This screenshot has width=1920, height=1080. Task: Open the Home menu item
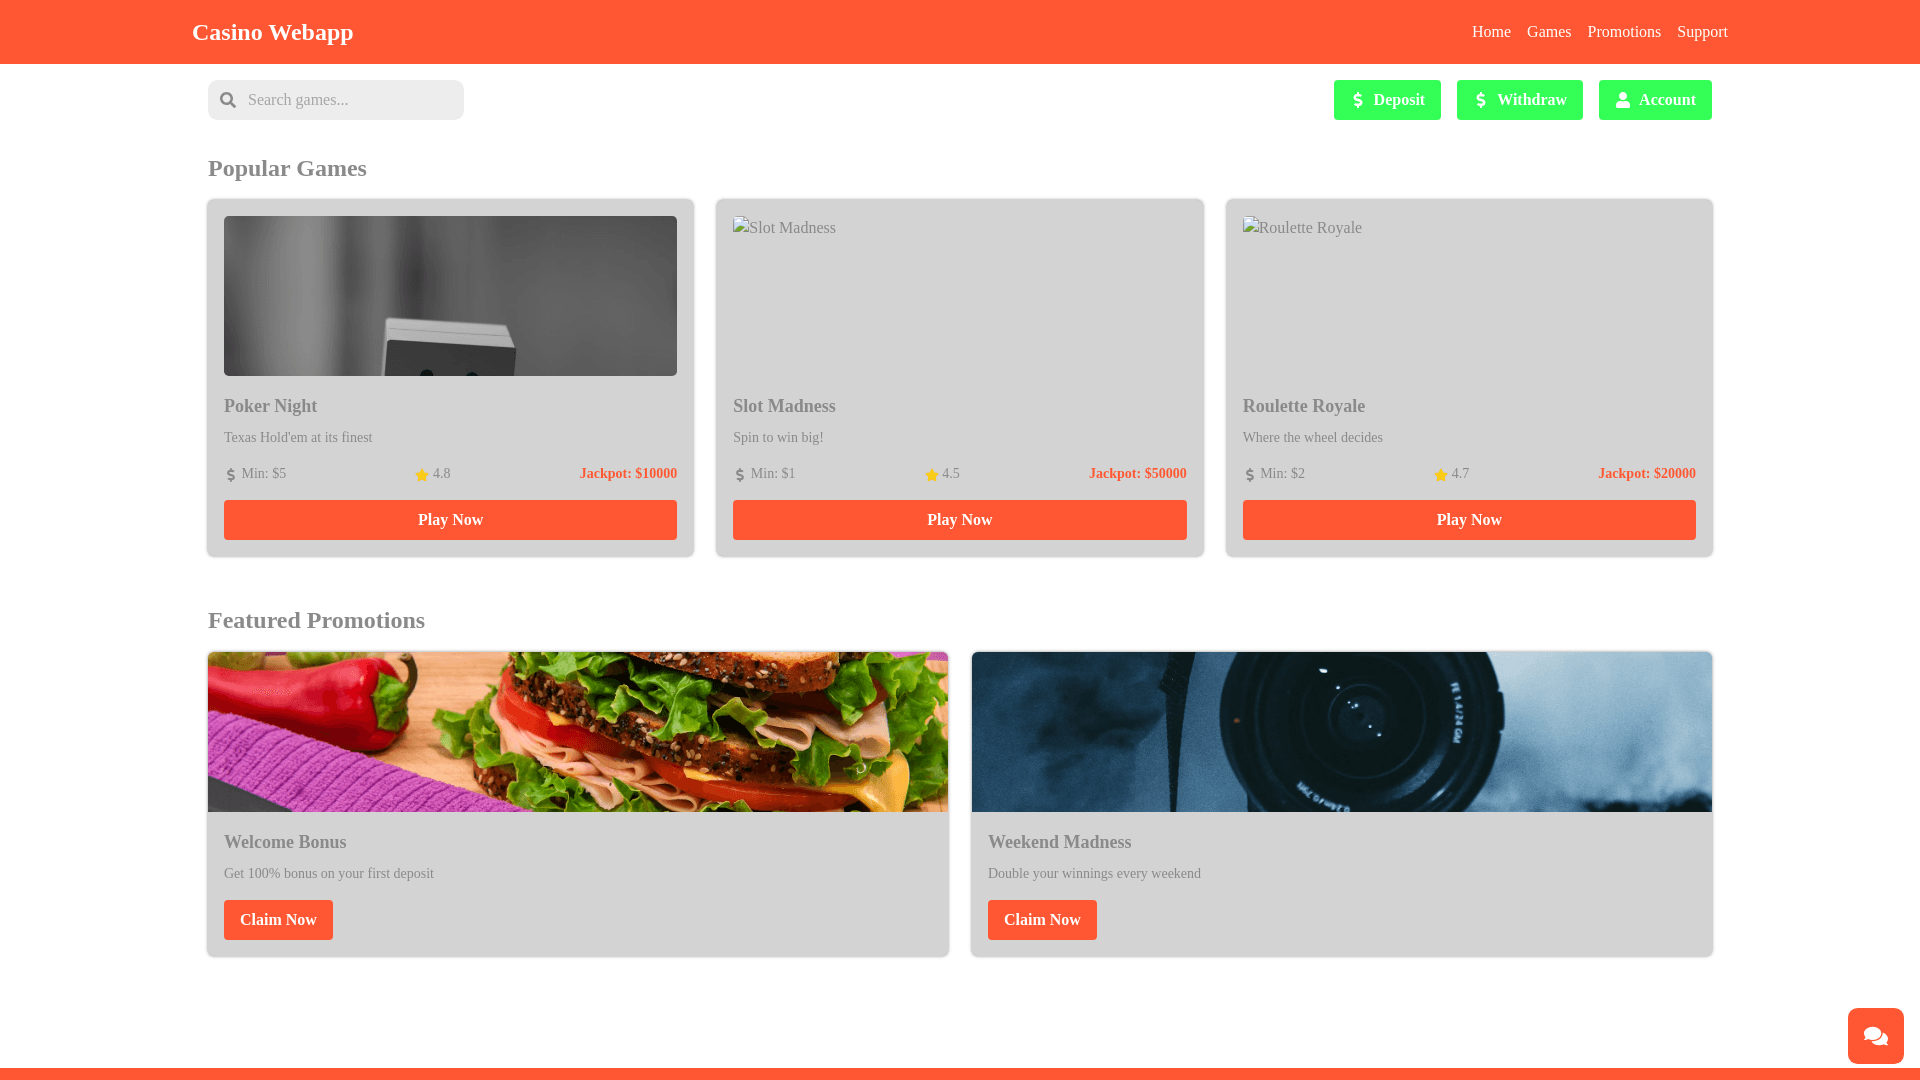(1491, 32)
